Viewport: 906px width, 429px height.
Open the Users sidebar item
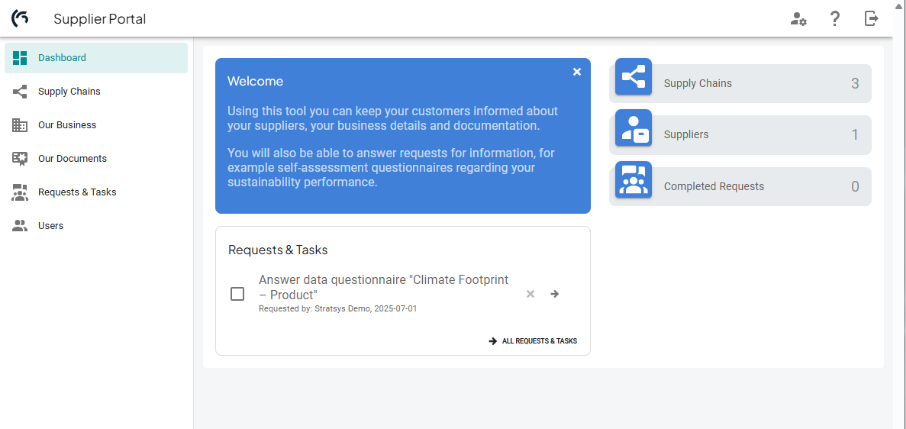[50, 226]
